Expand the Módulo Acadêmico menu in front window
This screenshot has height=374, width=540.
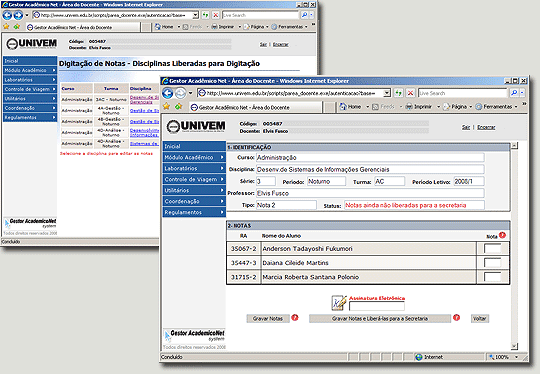pos(194,157)
